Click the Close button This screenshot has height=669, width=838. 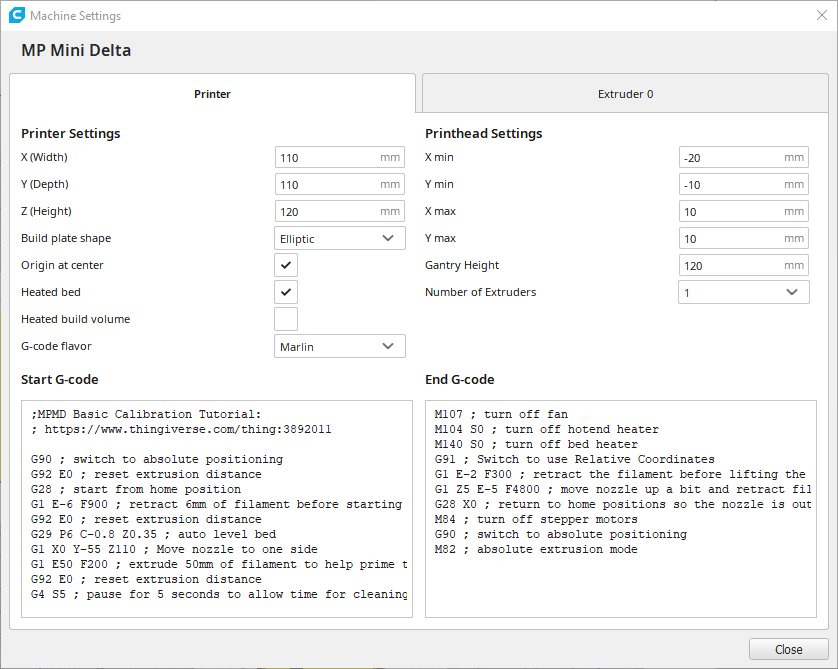788,649
